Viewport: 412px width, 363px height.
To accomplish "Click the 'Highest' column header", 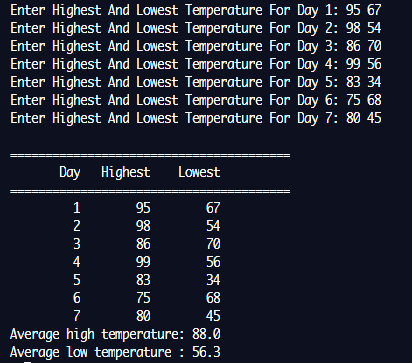I will 126,173.
